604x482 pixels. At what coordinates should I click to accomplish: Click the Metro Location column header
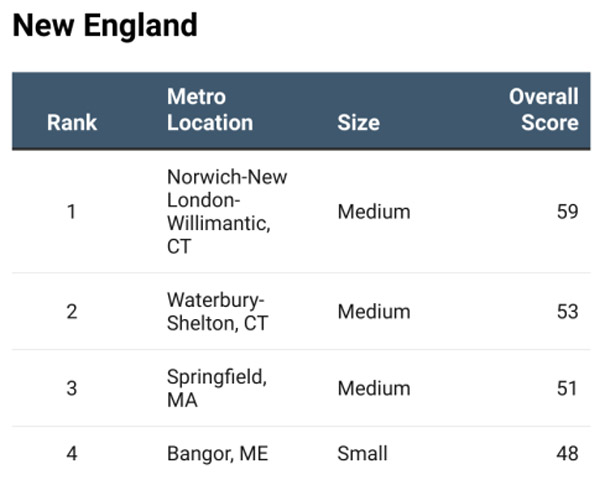(x=210, y=110)
